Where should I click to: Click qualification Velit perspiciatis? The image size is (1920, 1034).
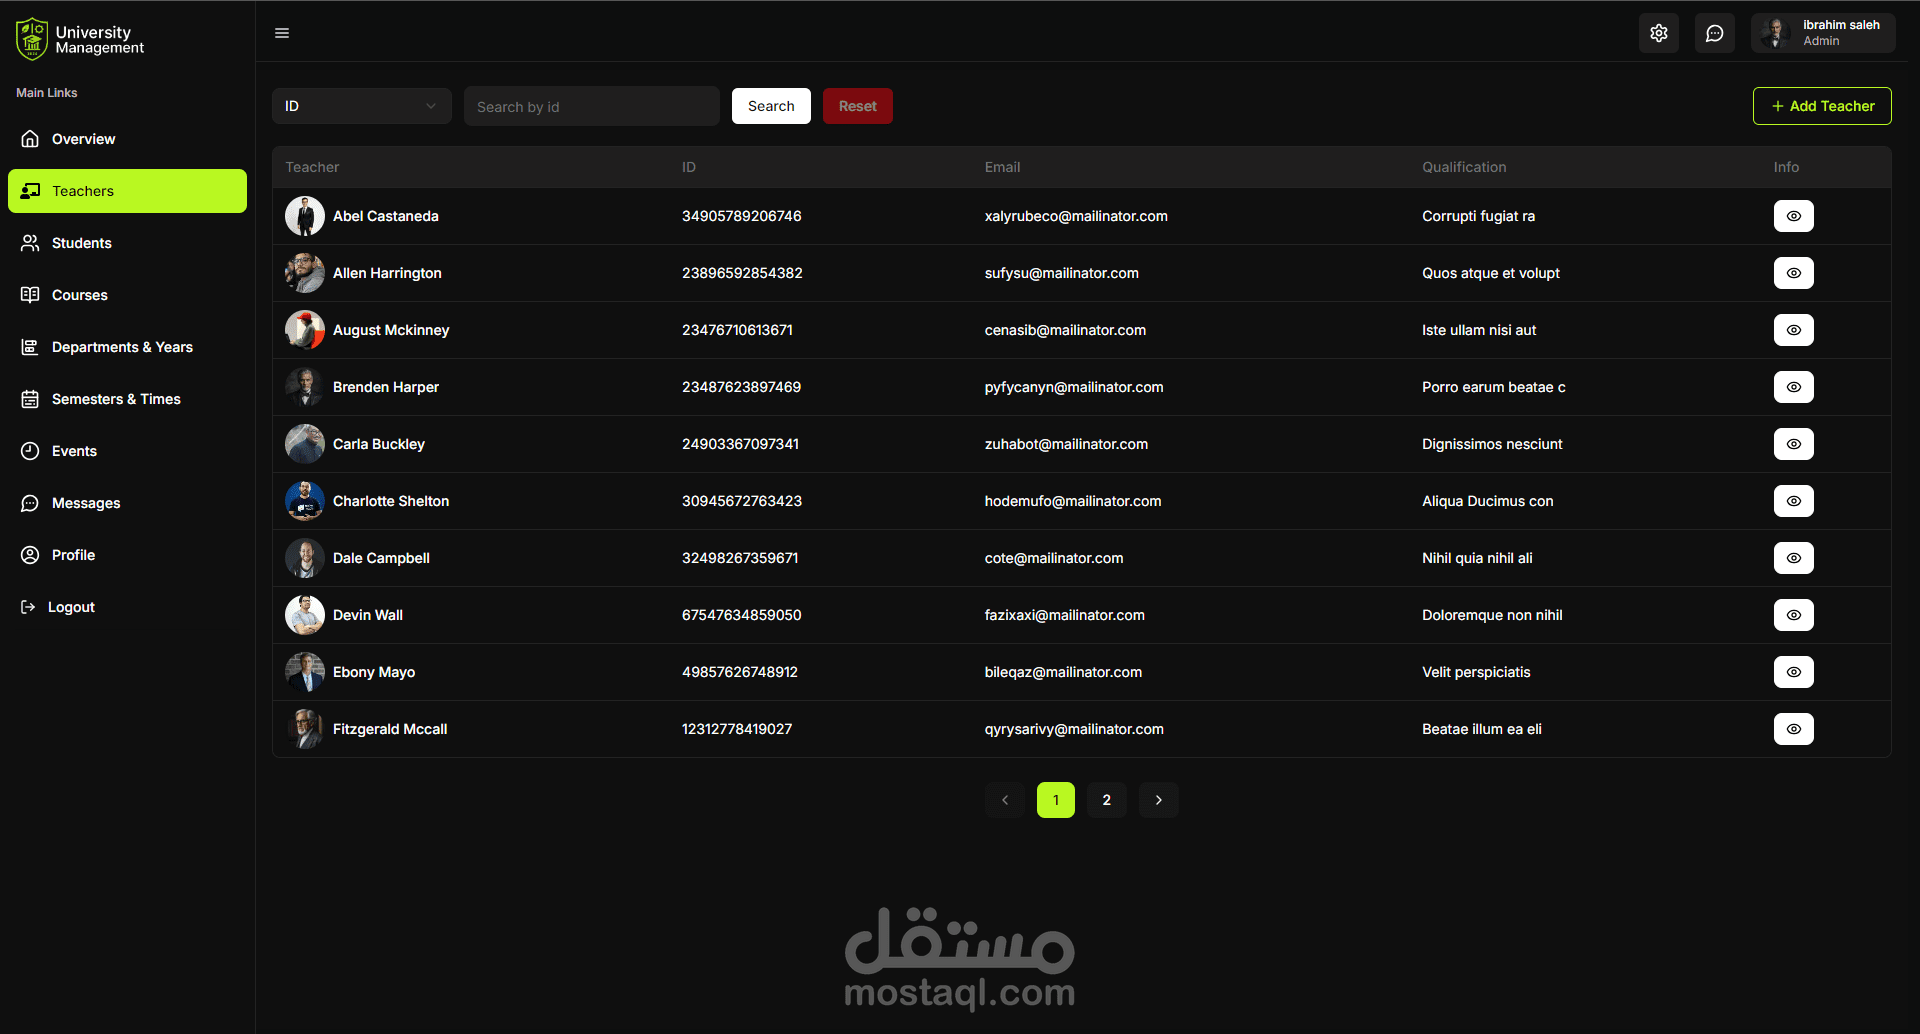1476,672
